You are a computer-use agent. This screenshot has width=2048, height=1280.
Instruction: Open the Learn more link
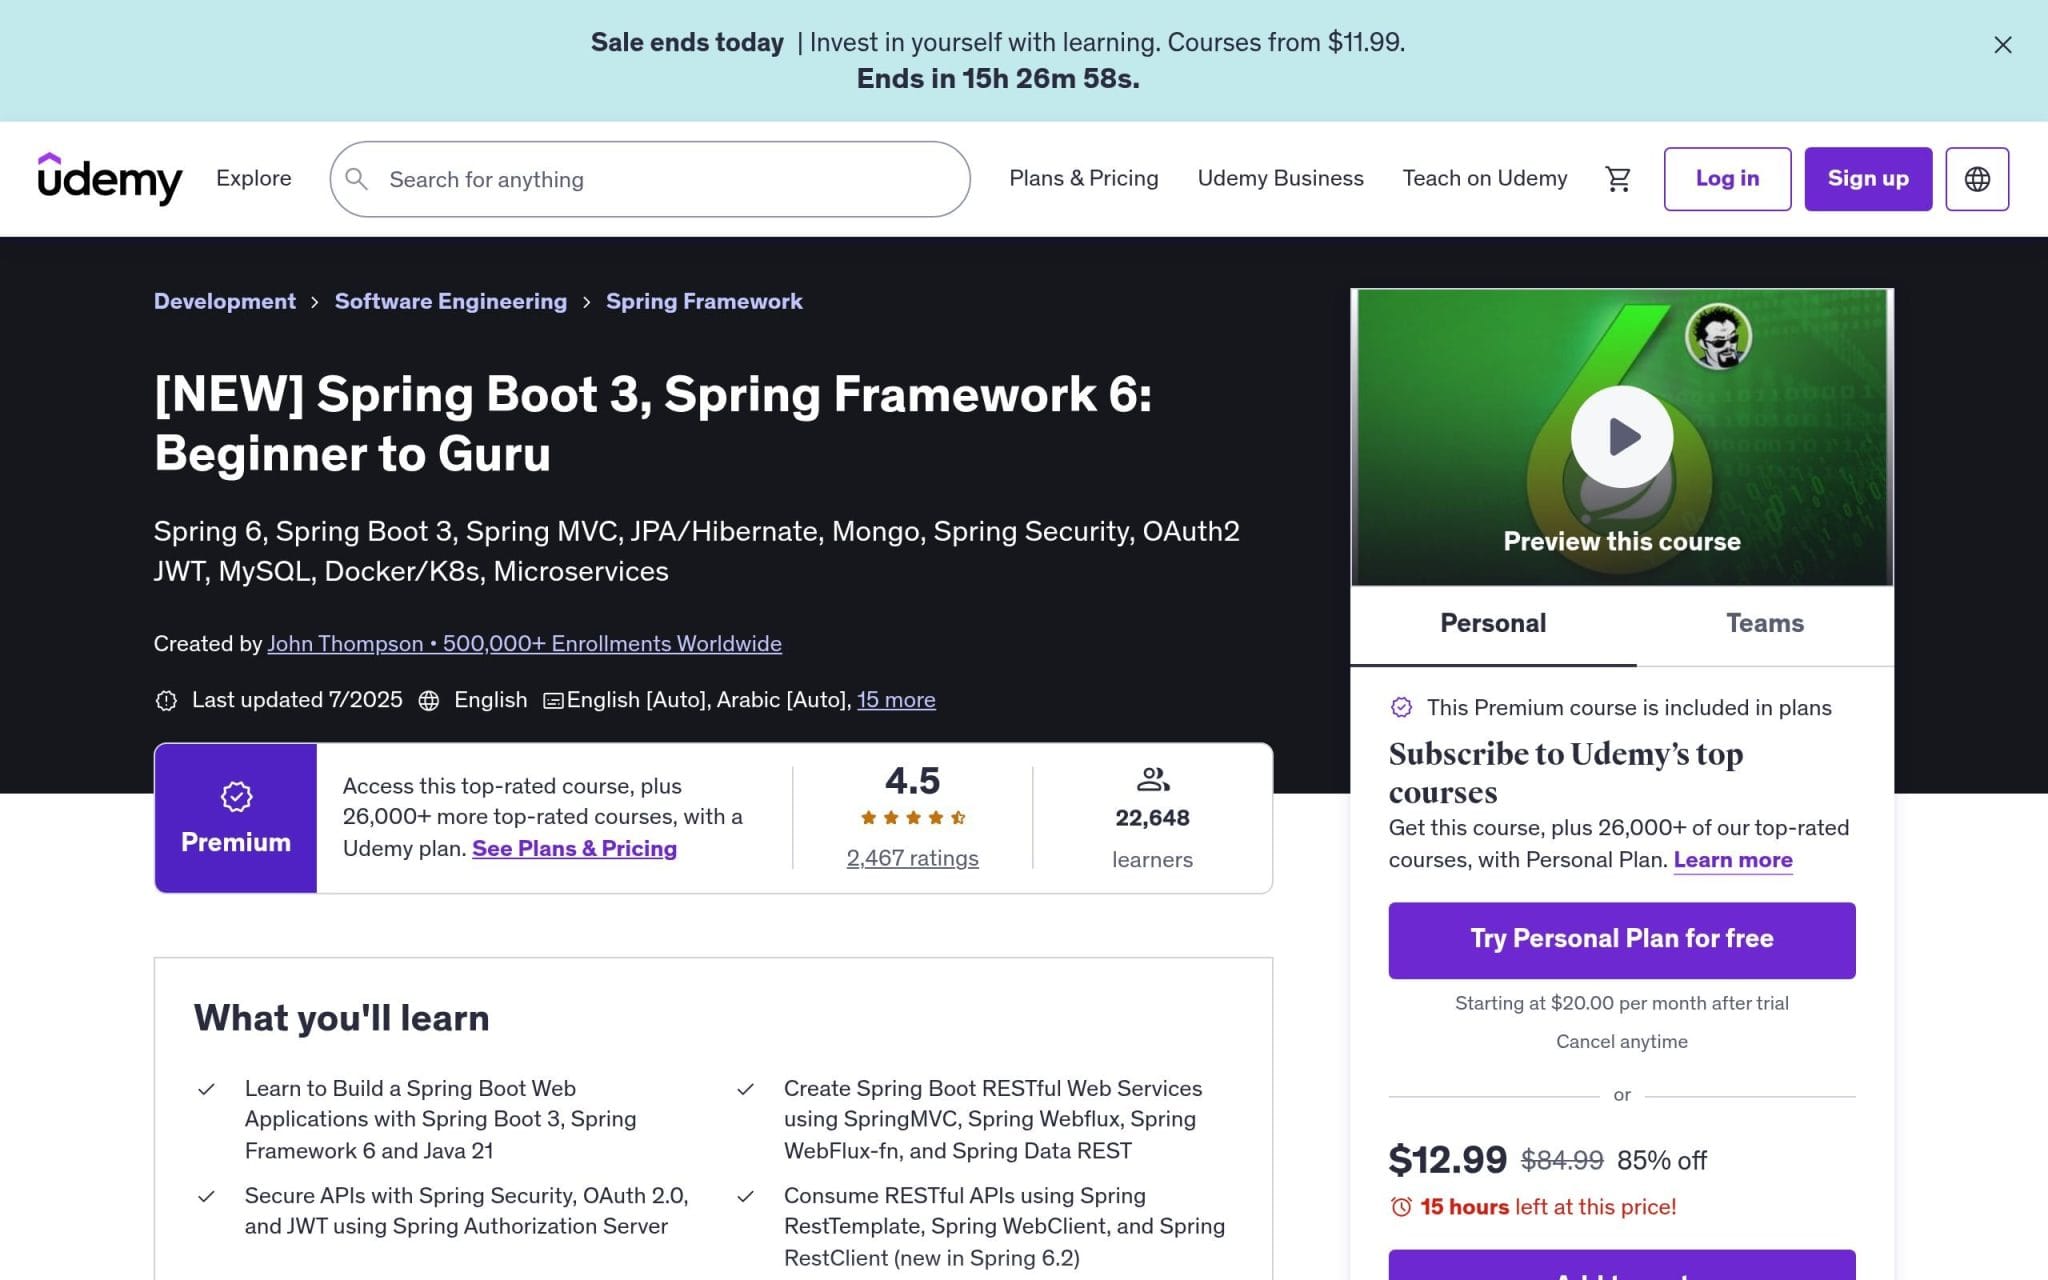click(x=1733, y=860)
